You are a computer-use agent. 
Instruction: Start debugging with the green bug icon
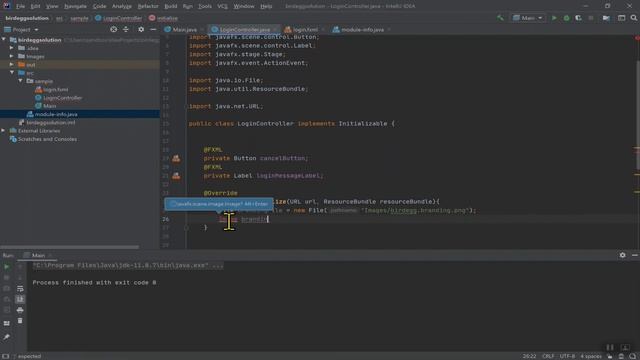point(566,18)
